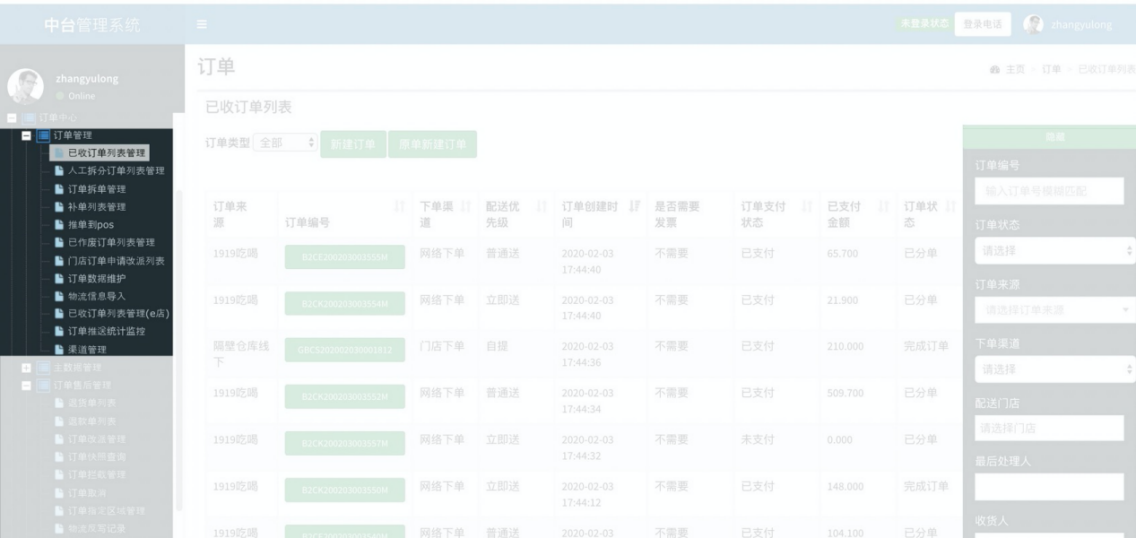Image resolution: width=1136 pixels, height=538 pixels.
Task: Open the 订单状态 请选择 dropdown
Action: (x=1055, y=251)
